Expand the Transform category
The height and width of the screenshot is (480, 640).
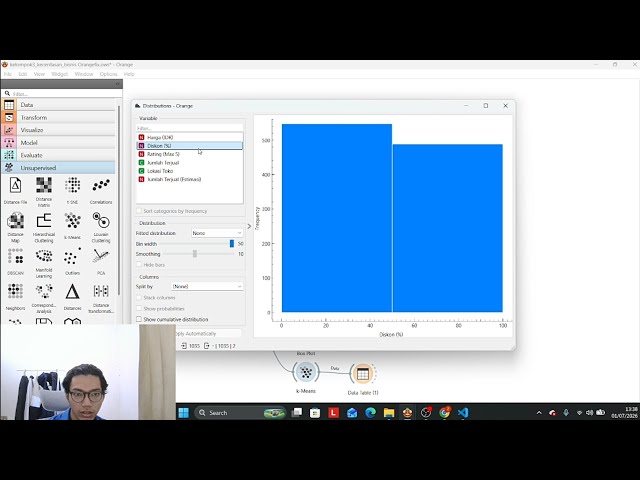tap(58, 118)
